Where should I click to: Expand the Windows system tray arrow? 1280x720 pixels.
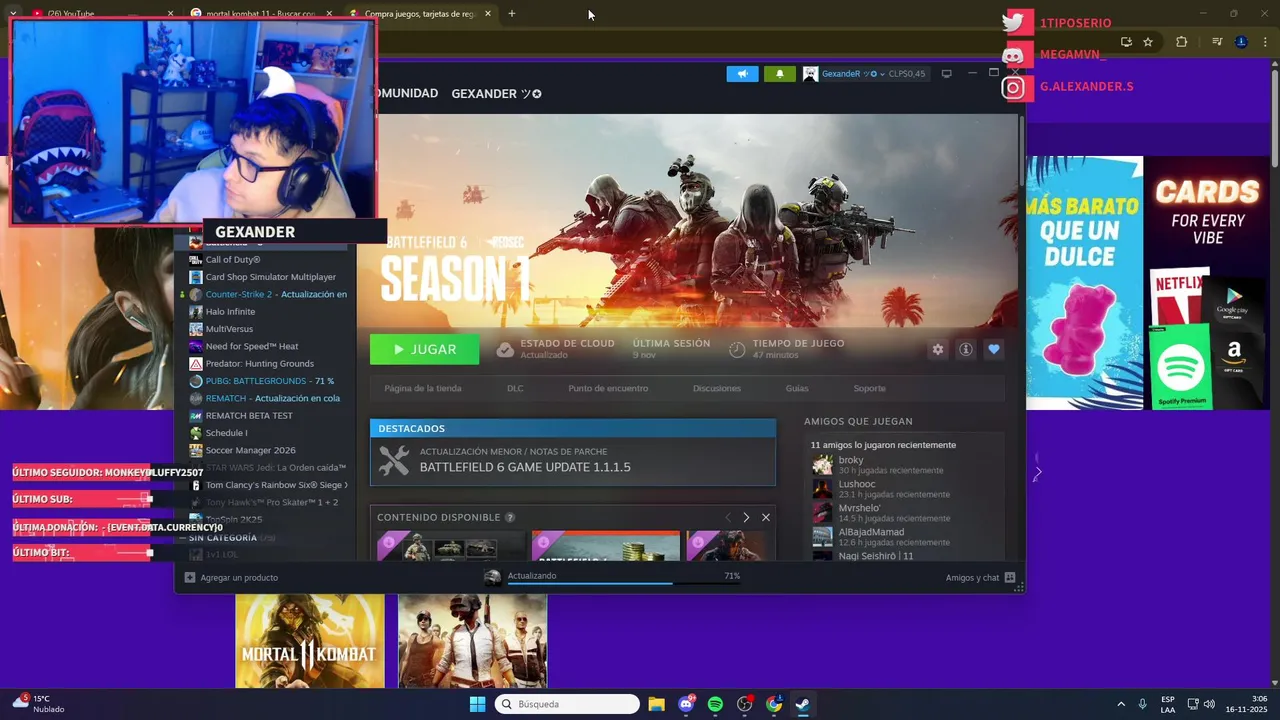coord(1120,704)
